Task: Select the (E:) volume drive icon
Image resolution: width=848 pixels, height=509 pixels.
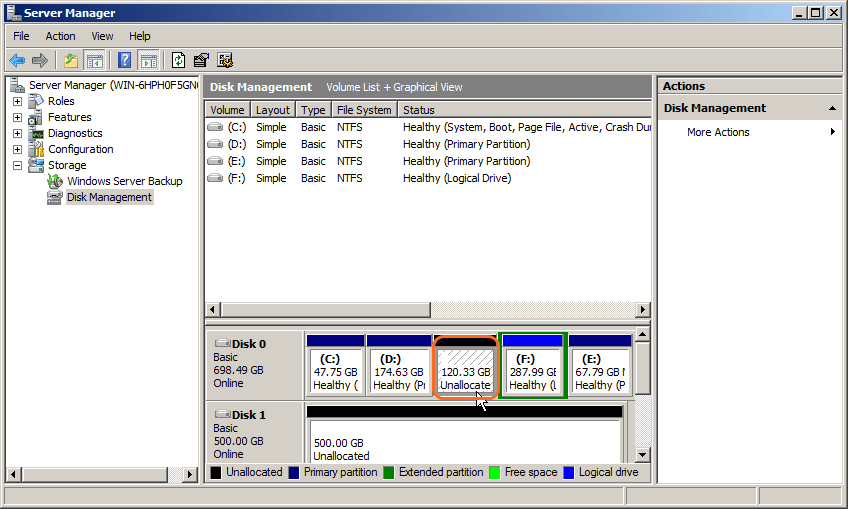Action: click(x=215, y=161)
